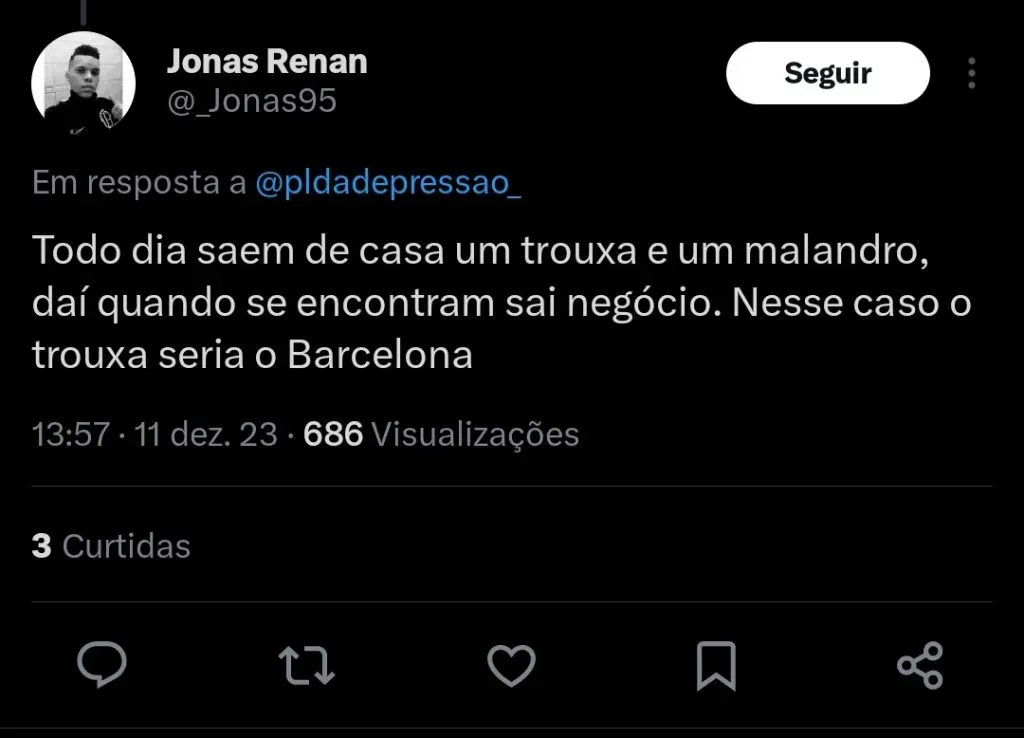Select the Visualizações label
Screen dimensions: 1024x738
[x=476, y=434]
